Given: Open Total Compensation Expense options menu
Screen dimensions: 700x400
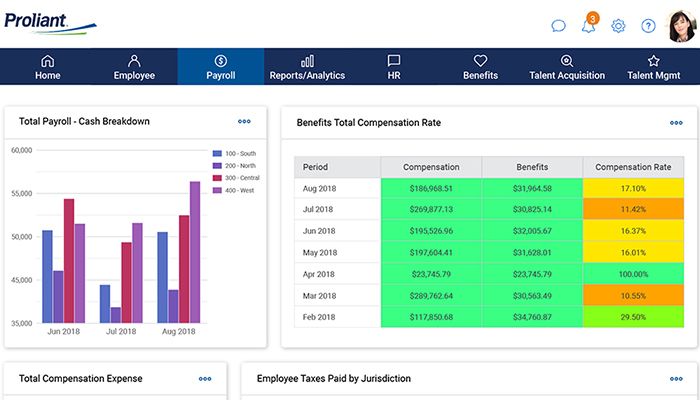Looking at the screenshot, I should click(x=205, y=379).
